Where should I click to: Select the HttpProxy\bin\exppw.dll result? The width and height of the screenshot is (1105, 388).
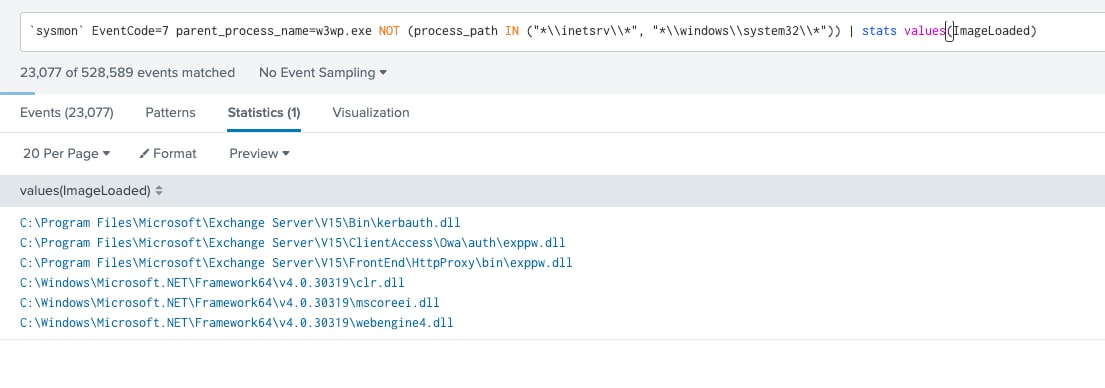pos(296,263)
